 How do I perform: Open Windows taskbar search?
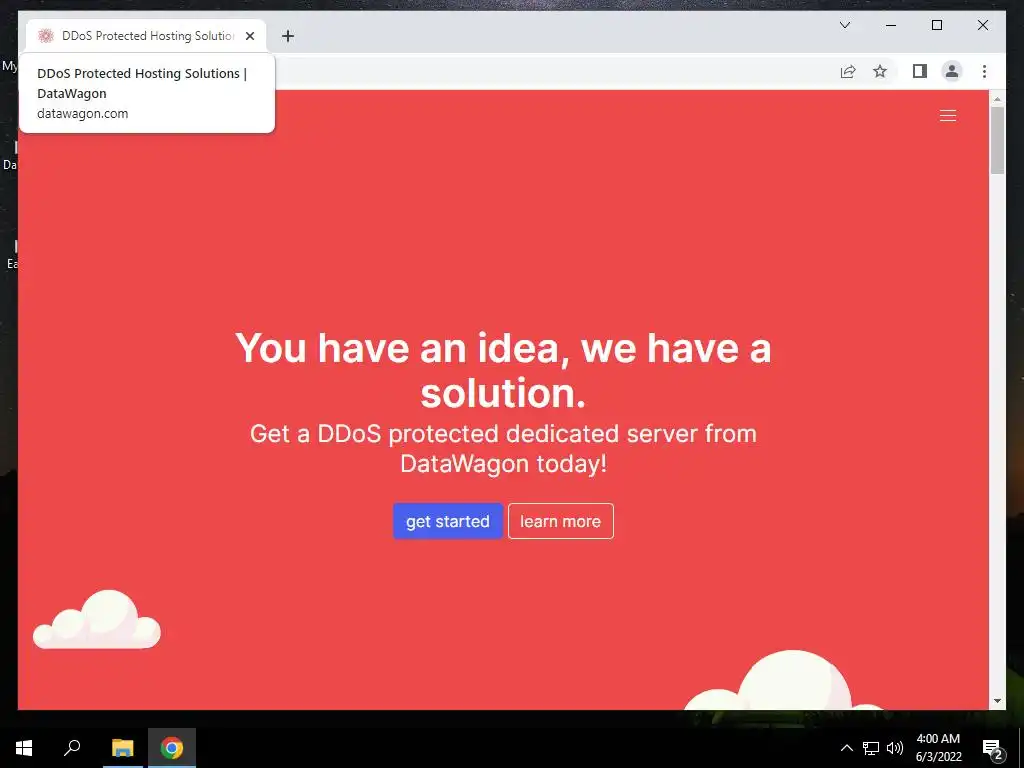click(72, 748)
